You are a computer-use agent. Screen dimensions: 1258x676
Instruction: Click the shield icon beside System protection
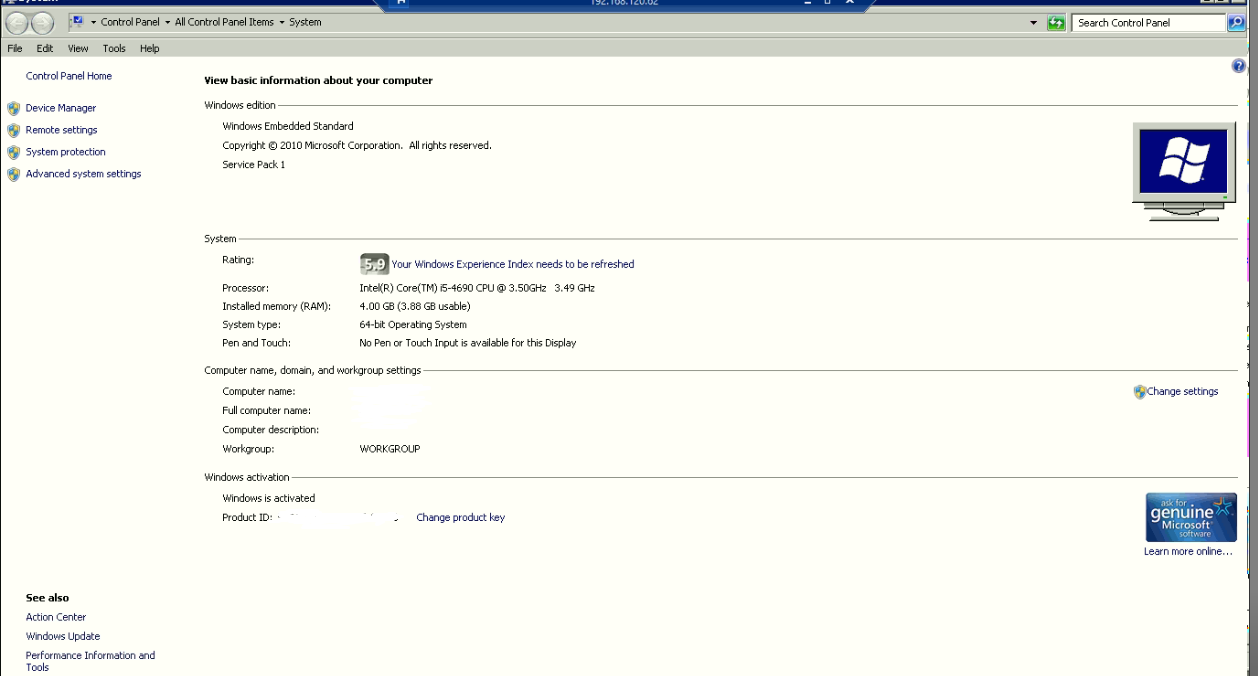coord(14,152)
